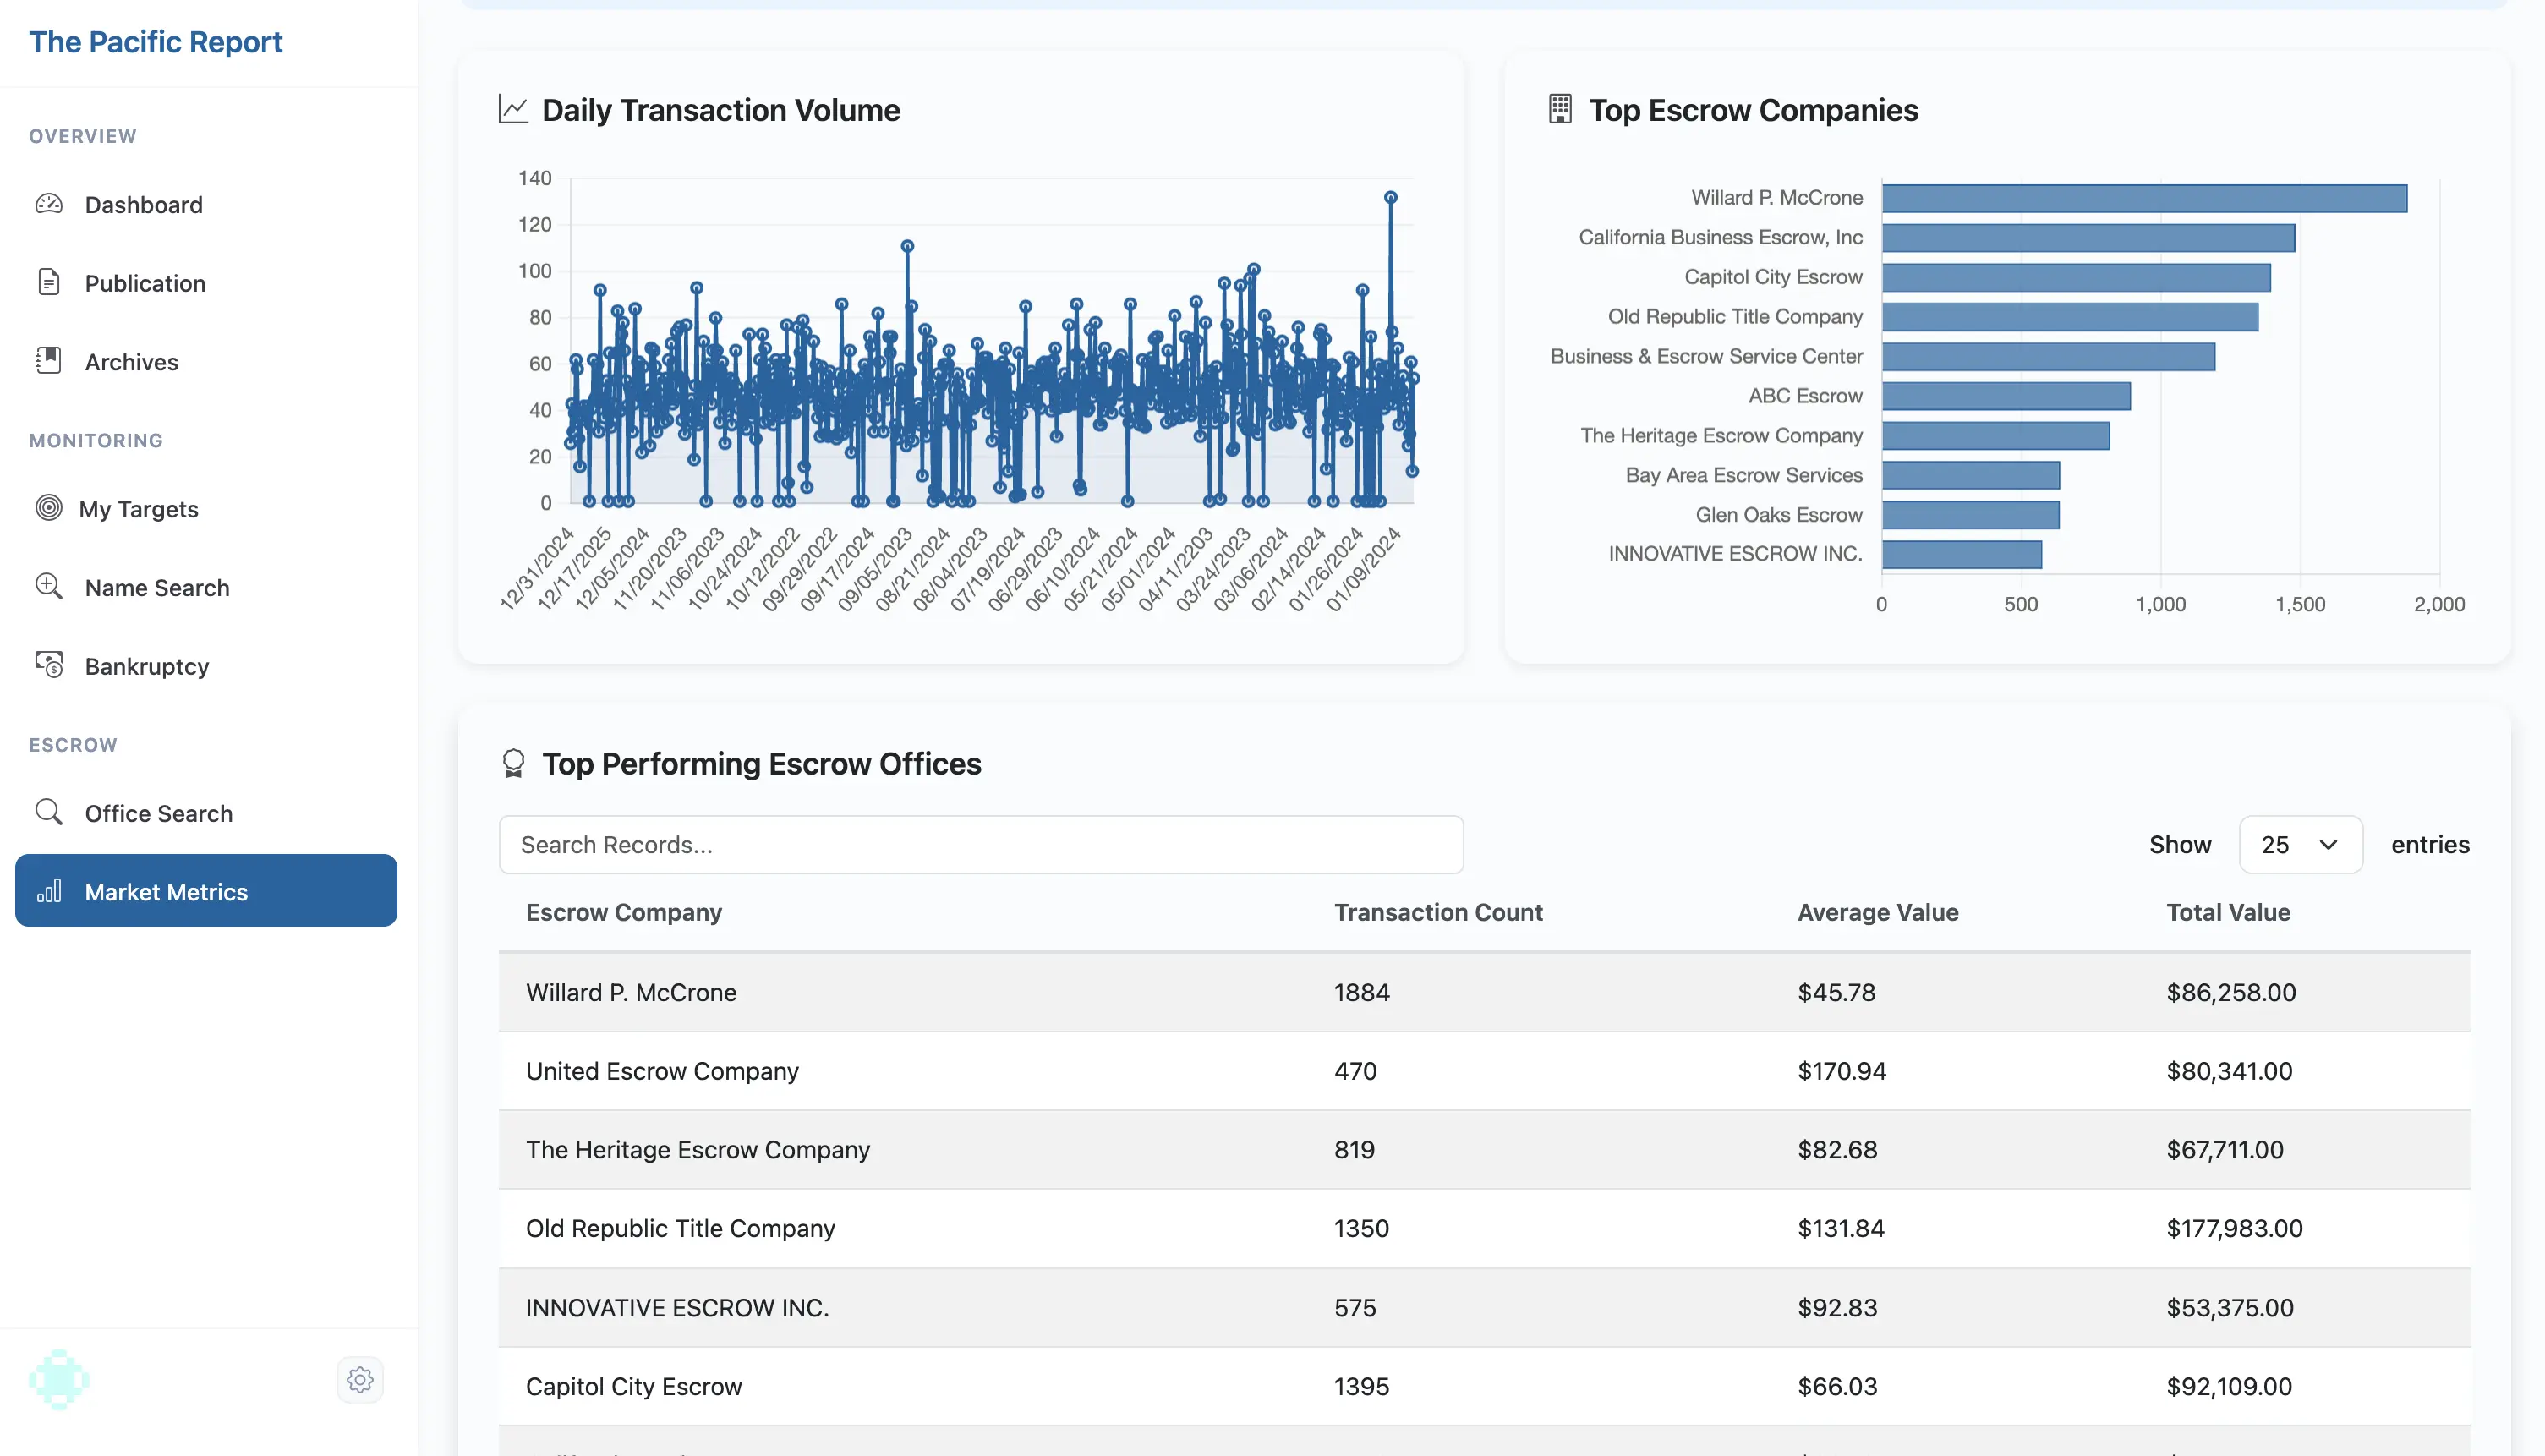The height and width of the screenshot is (1456, 2545).
Task: Click the Publication document icon
Action: coord(49,283)
